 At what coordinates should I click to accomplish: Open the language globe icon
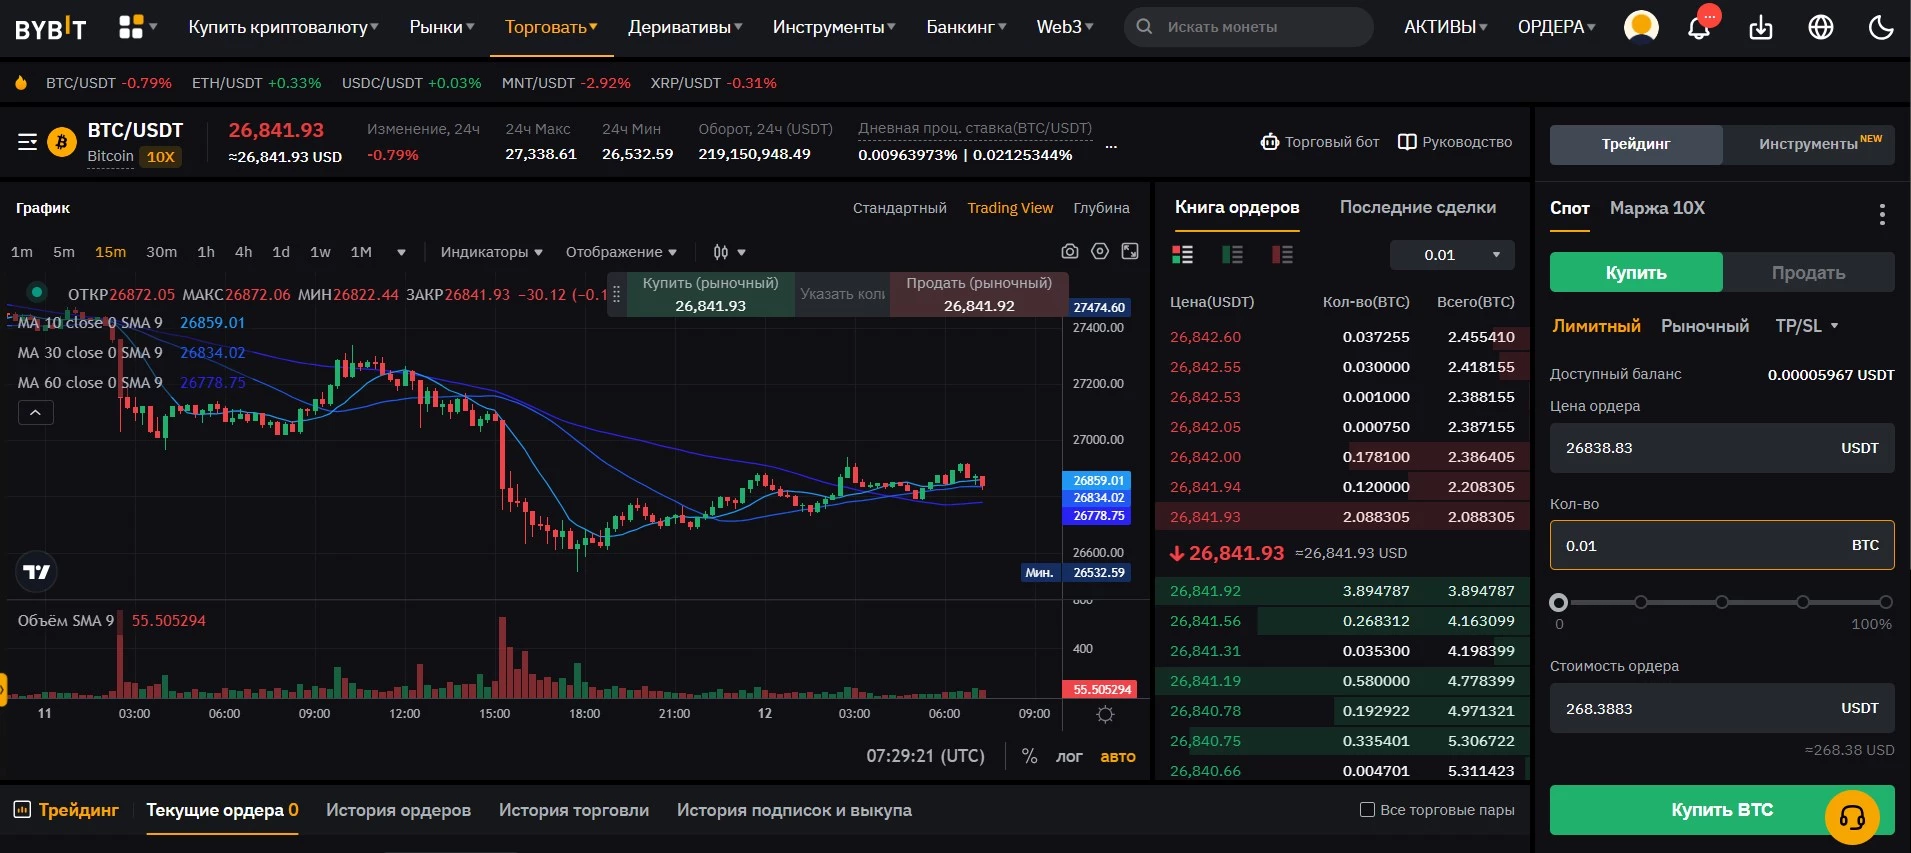(x=1821, y=28)
